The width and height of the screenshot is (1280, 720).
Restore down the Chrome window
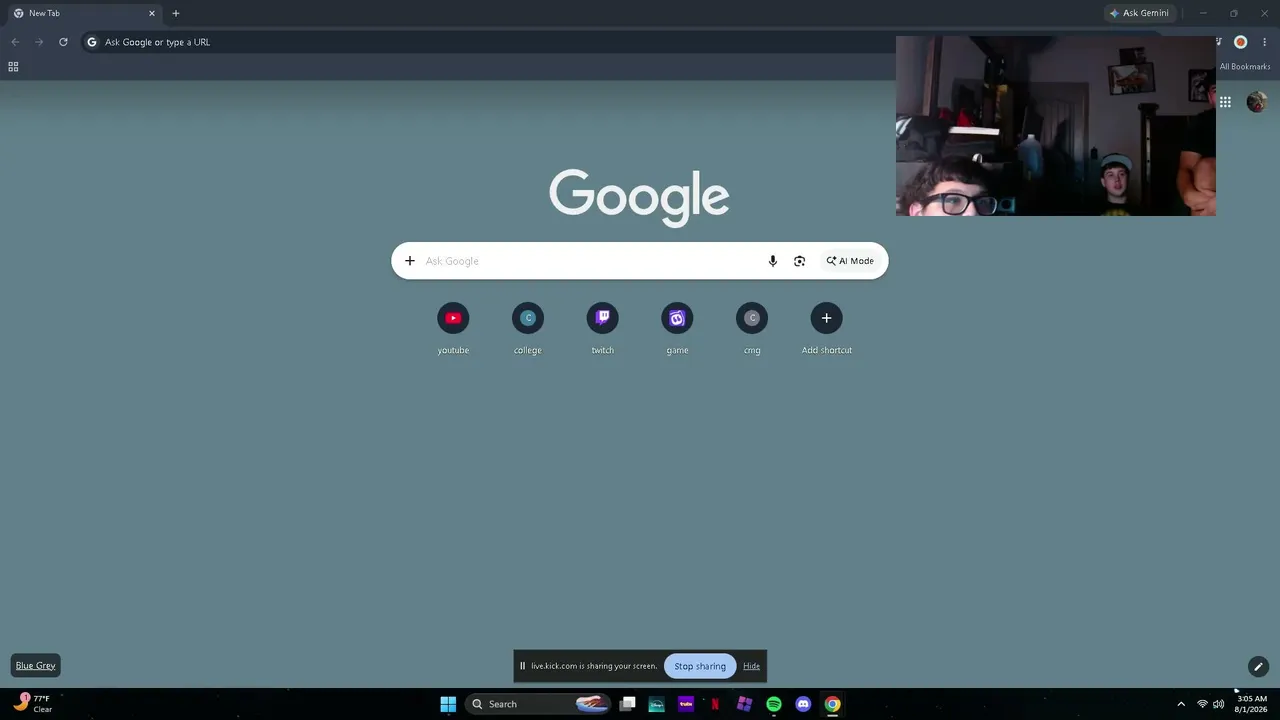[1233, 13]
